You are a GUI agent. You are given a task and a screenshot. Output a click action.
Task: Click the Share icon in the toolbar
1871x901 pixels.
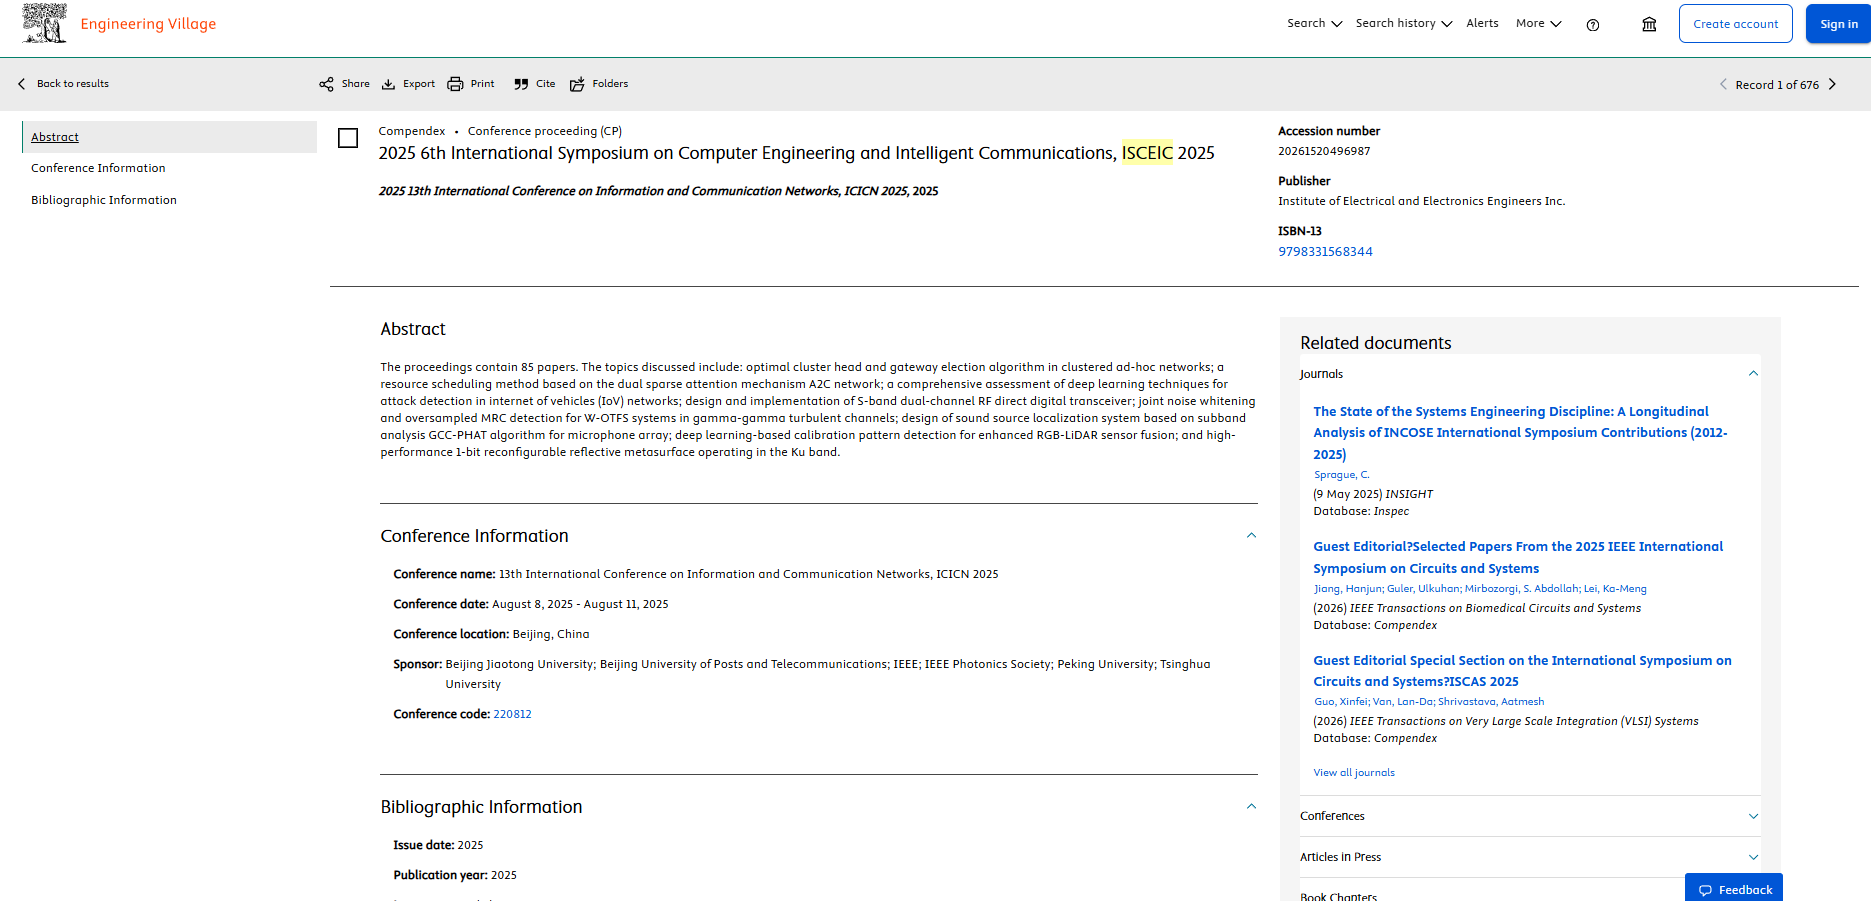[x=326, y=84]
